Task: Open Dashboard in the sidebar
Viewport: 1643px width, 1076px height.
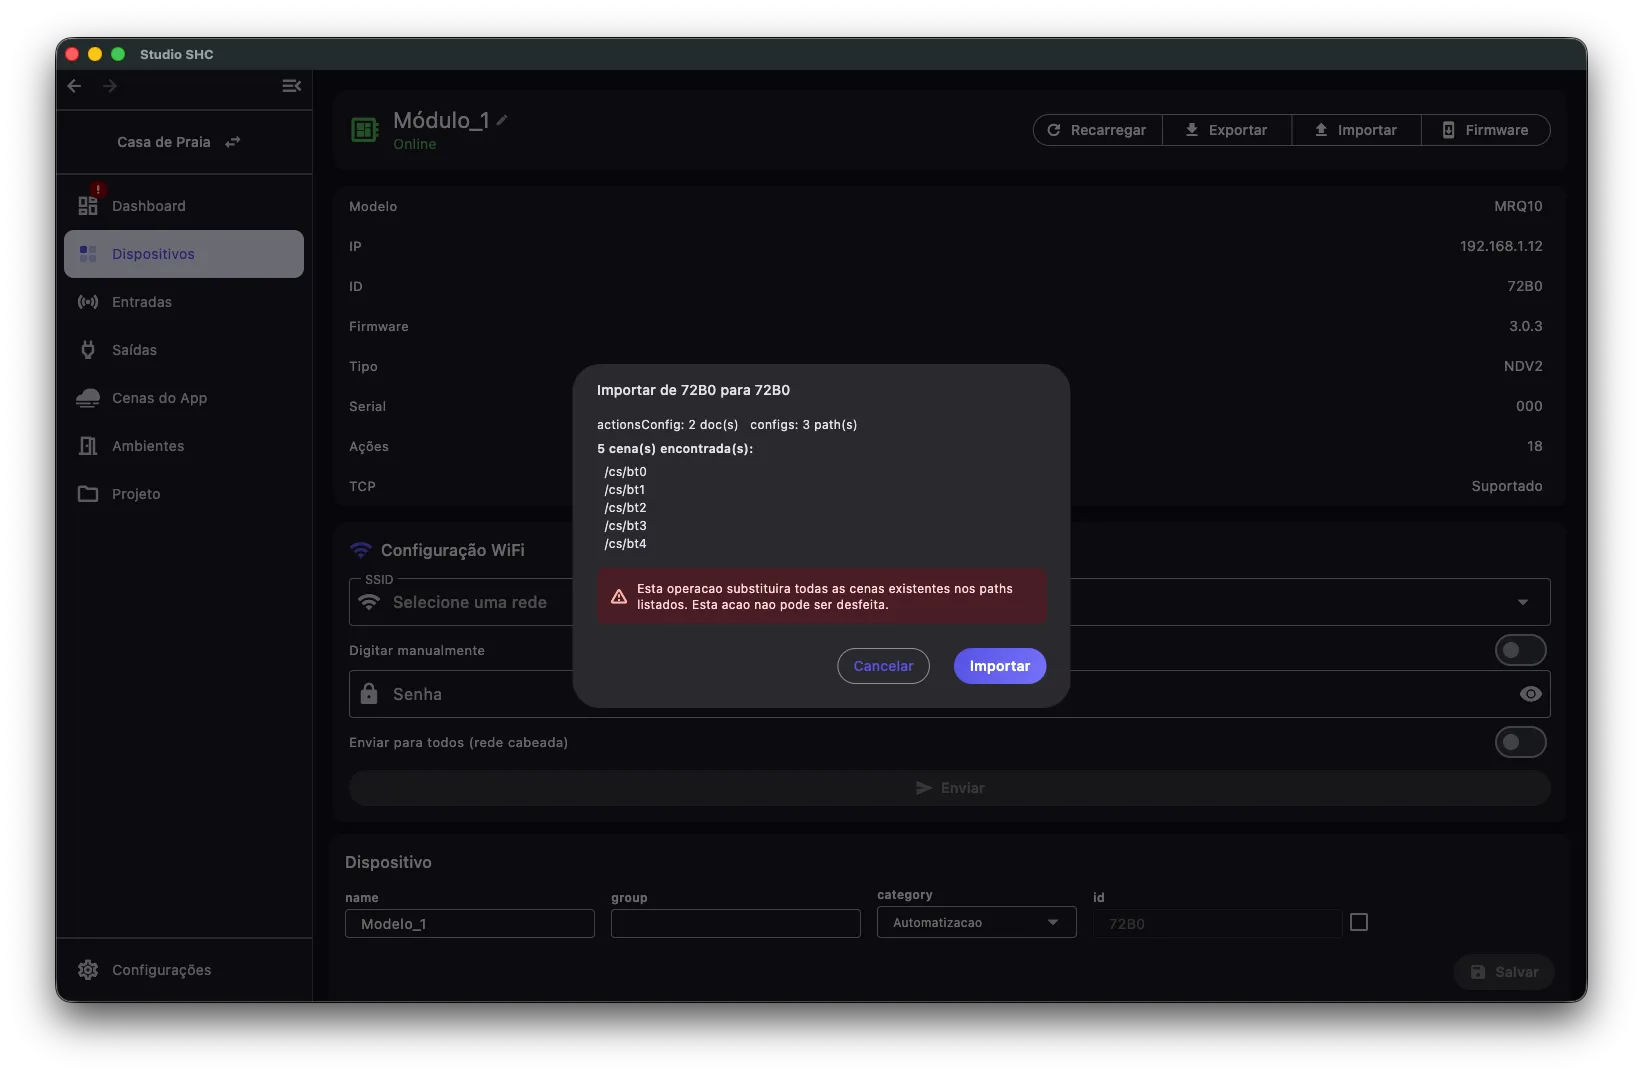Action: click(x=184, y=206)
